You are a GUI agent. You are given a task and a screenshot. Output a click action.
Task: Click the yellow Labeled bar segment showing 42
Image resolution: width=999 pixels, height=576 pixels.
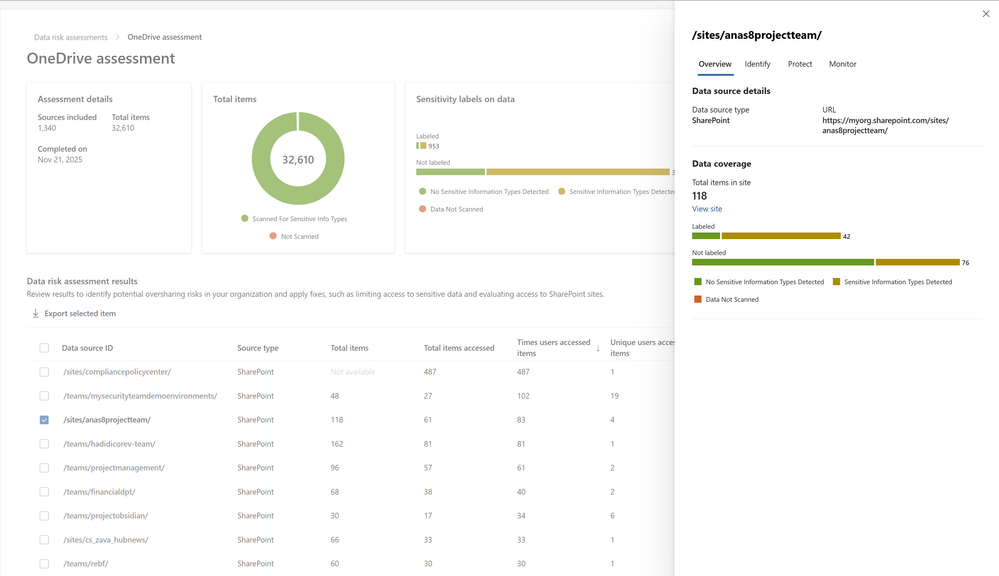(781, 236)
